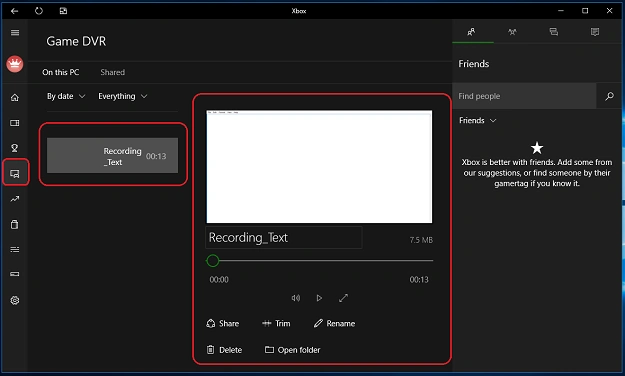Screen dimensions: 625x376
Task: Open My games sidebar icon
Action: coord(15,123)
